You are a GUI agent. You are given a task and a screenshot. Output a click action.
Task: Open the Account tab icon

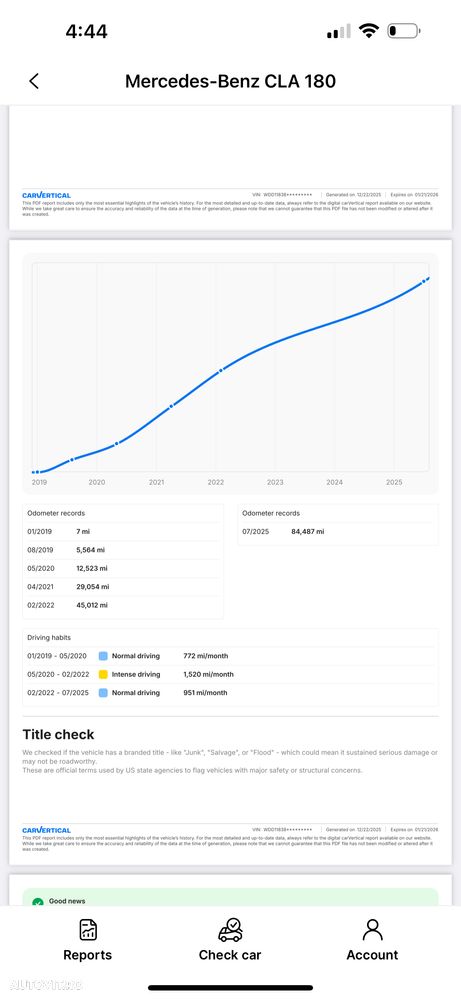pyautogui.click(x=372, y=930)
